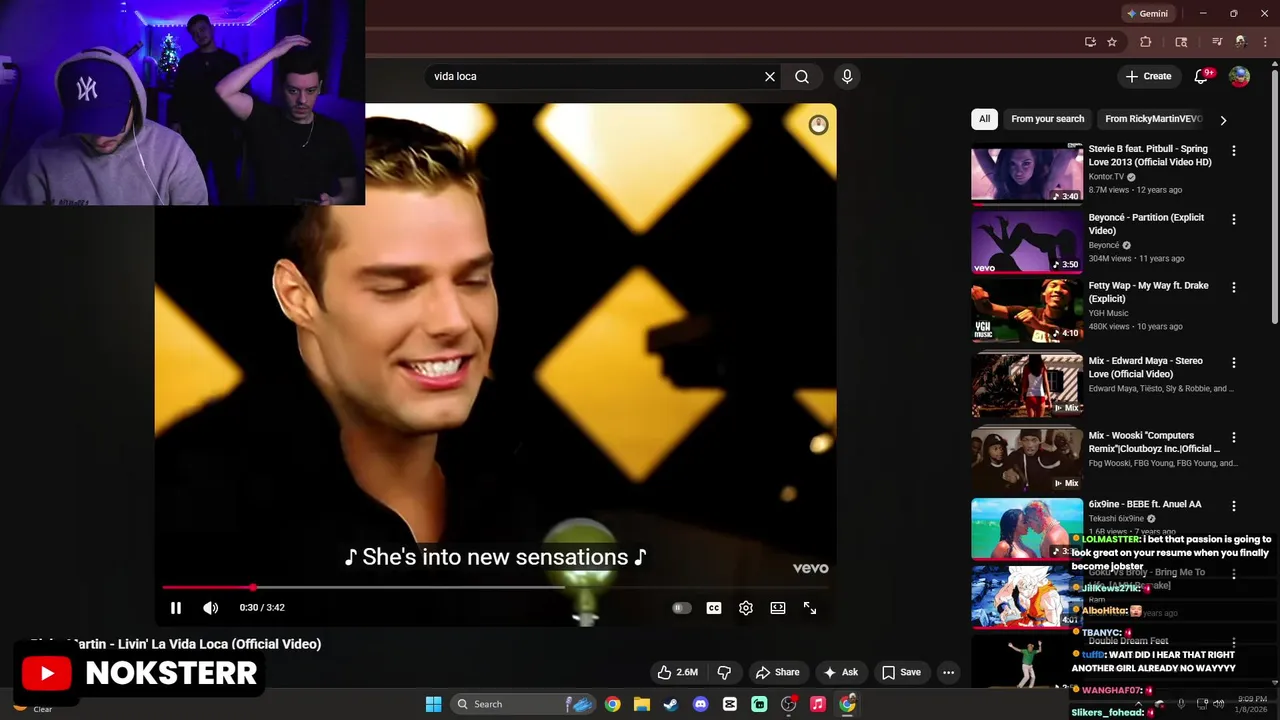Open options for Edward Maya Stereo Love mix

click(x=1234, y=362)
